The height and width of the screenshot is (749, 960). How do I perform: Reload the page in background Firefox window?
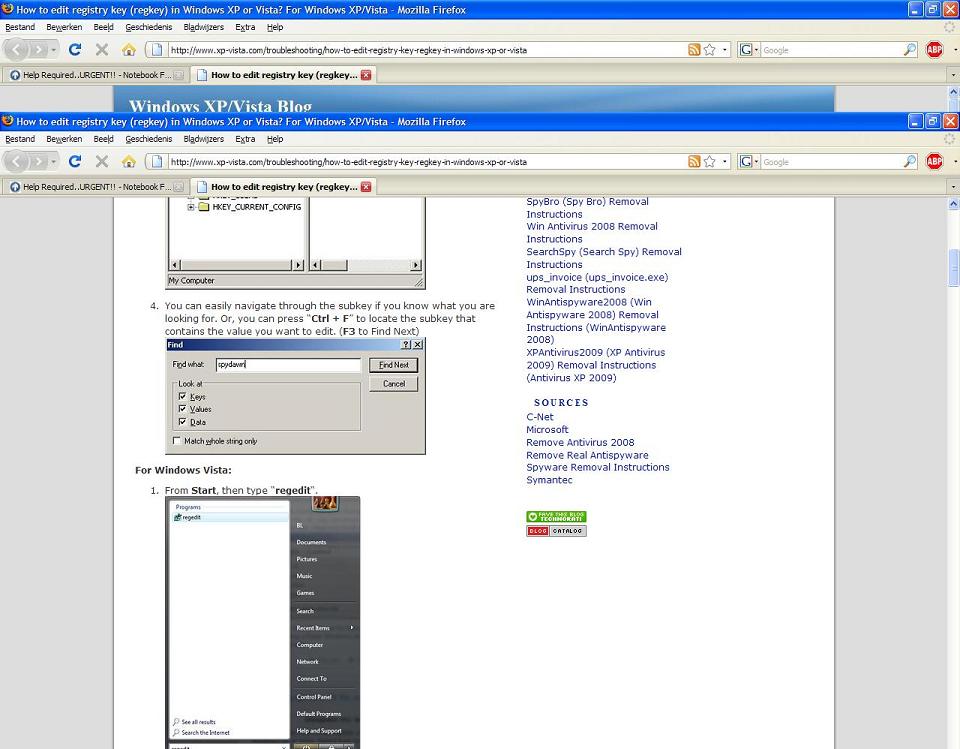[75, 50]
